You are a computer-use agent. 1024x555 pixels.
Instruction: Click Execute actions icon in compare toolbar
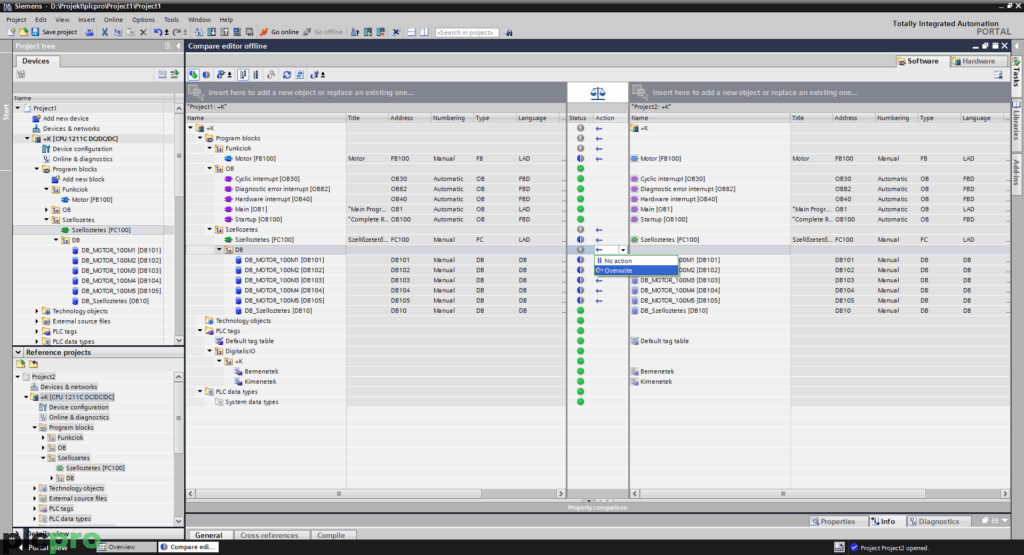tap(299, 74)
